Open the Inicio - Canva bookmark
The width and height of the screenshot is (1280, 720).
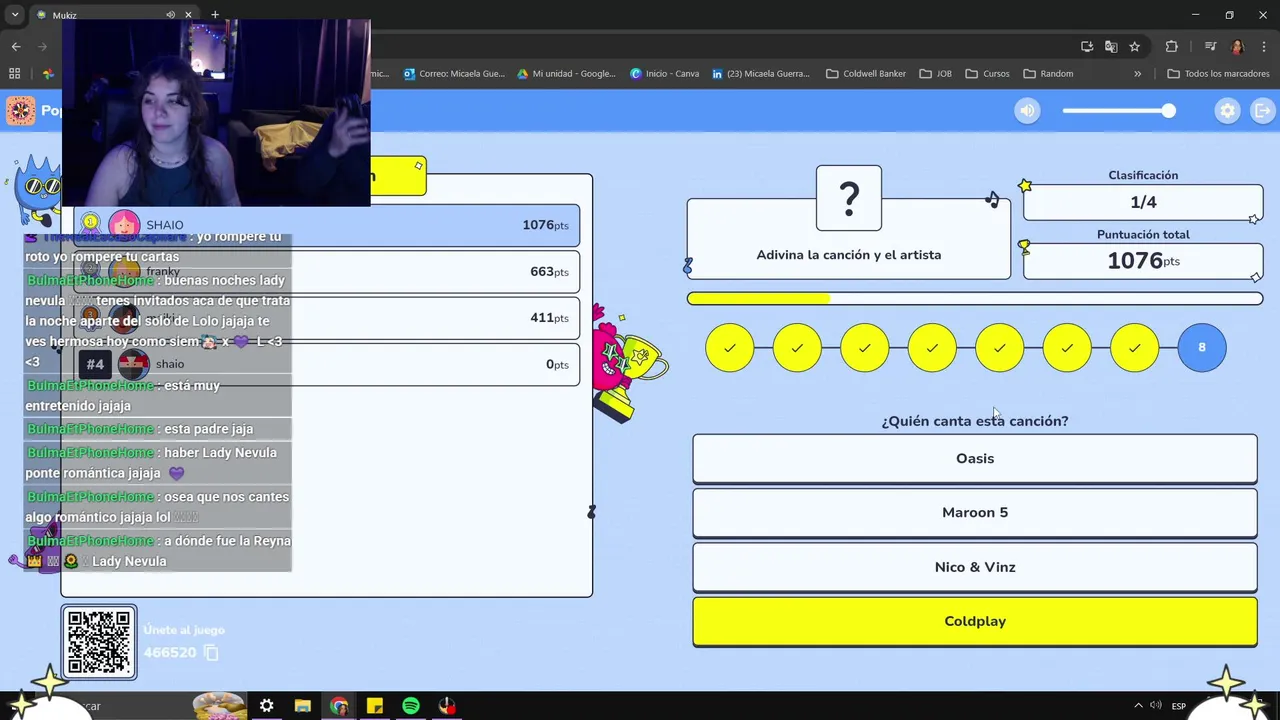tap(665, 73)
